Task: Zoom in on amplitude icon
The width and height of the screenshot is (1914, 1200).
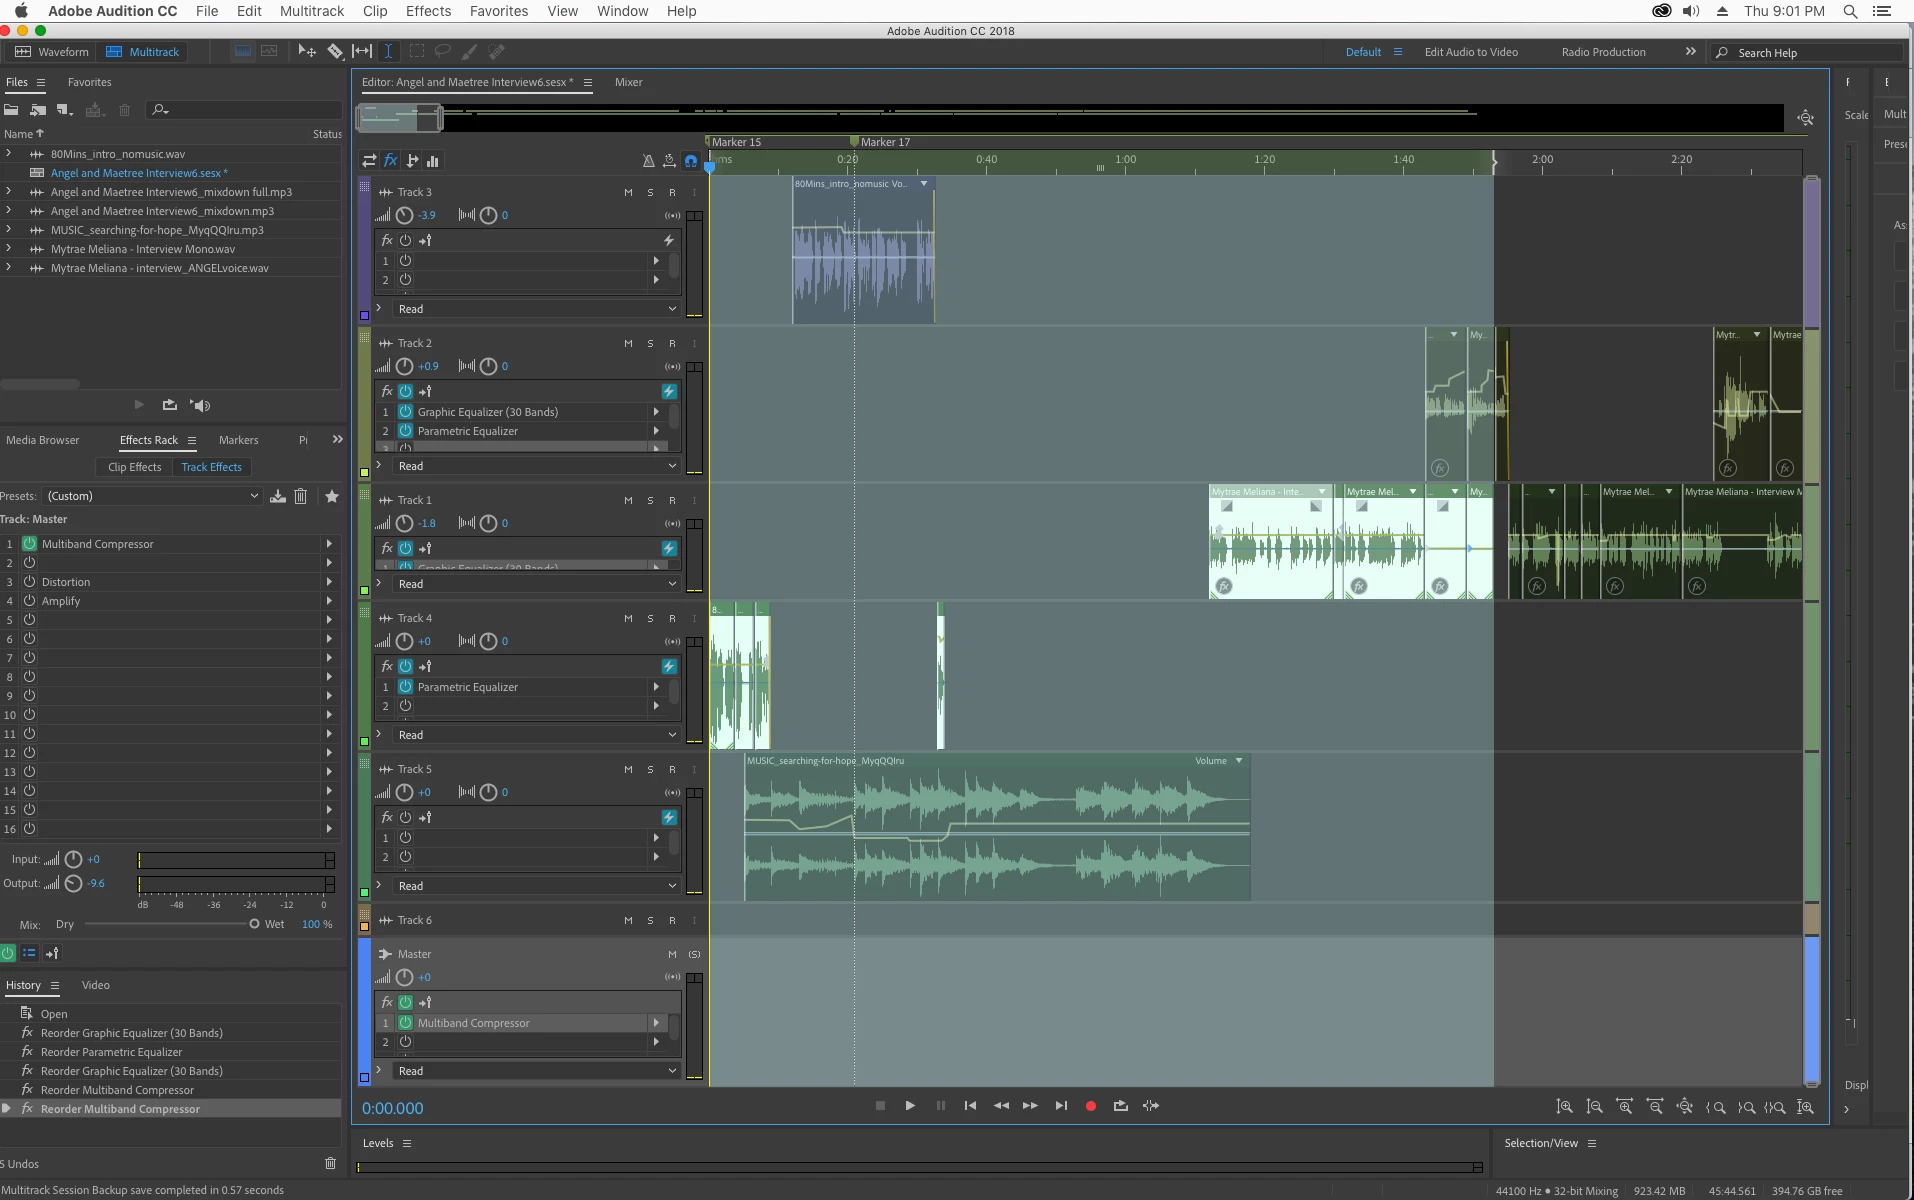Action: click(1565, 1107)
